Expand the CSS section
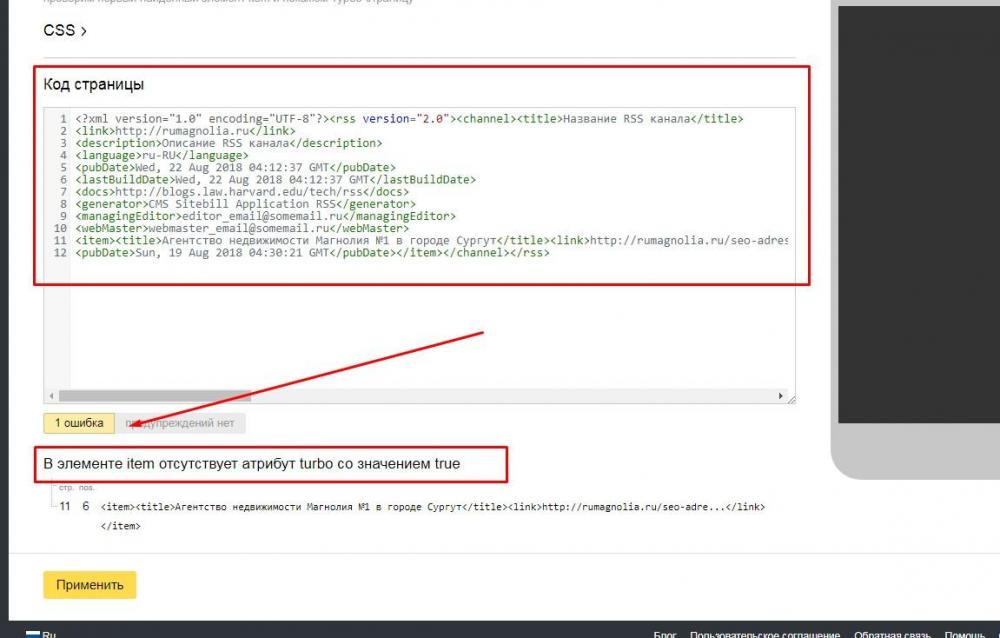The image size is (1000, 638). point(64,31)
